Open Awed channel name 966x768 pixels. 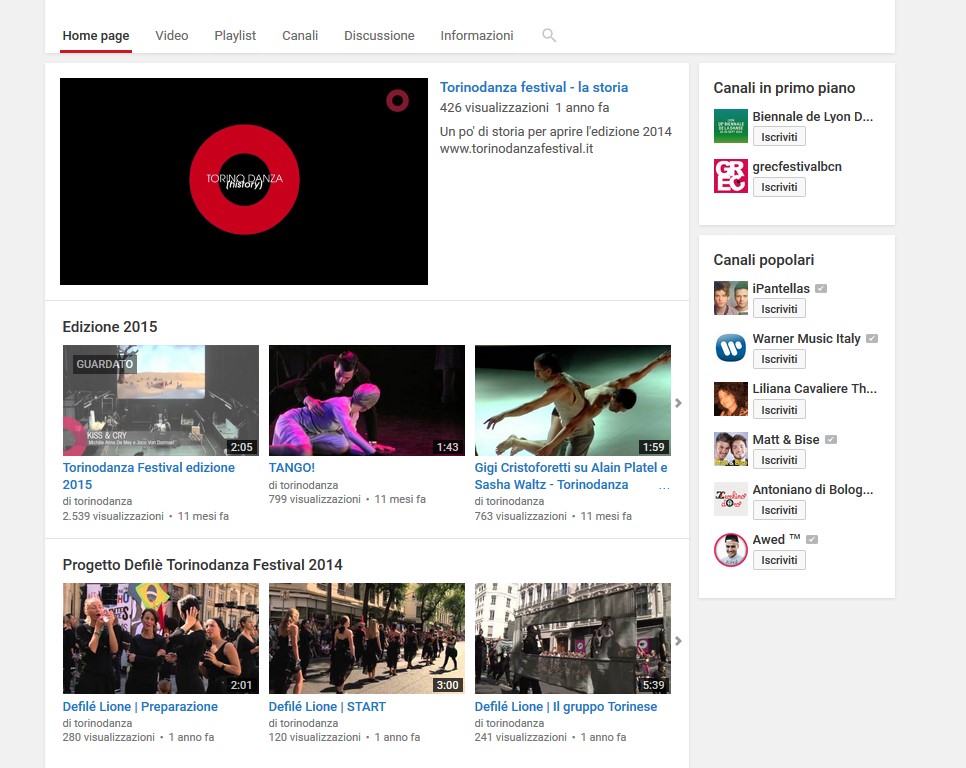coord(776,540)
